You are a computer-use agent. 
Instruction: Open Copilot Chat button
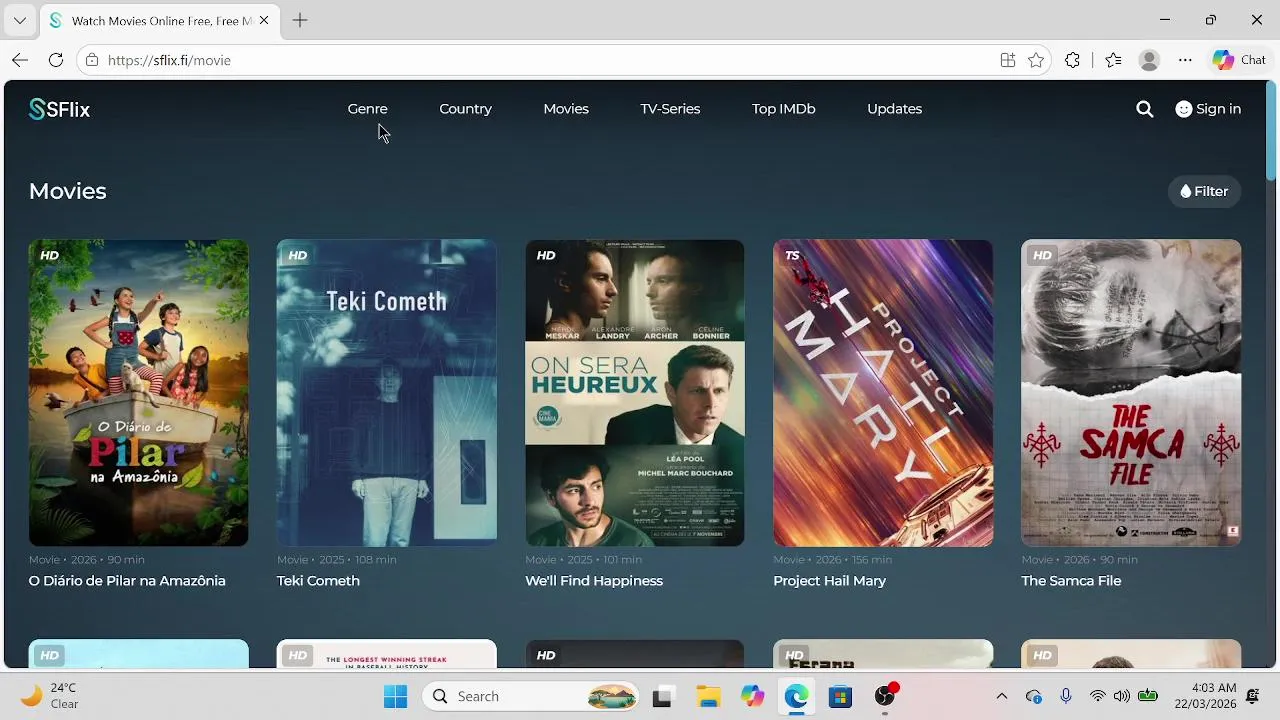click(1240, 60)
